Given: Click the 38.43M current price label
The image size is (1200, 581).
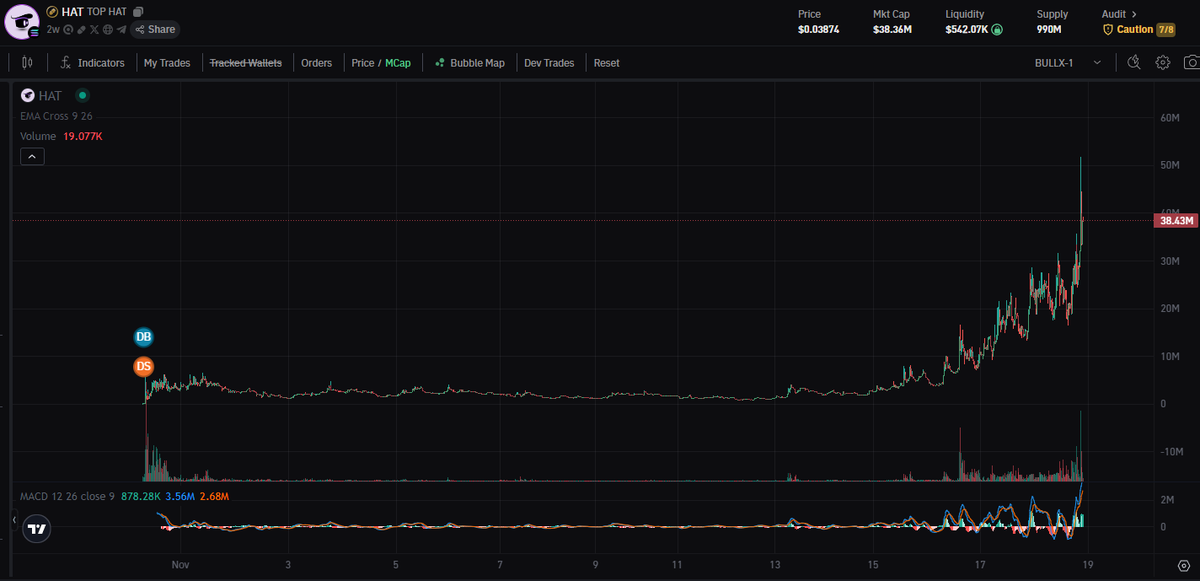Looking at the screenshot, I should tap(1176, 220).
